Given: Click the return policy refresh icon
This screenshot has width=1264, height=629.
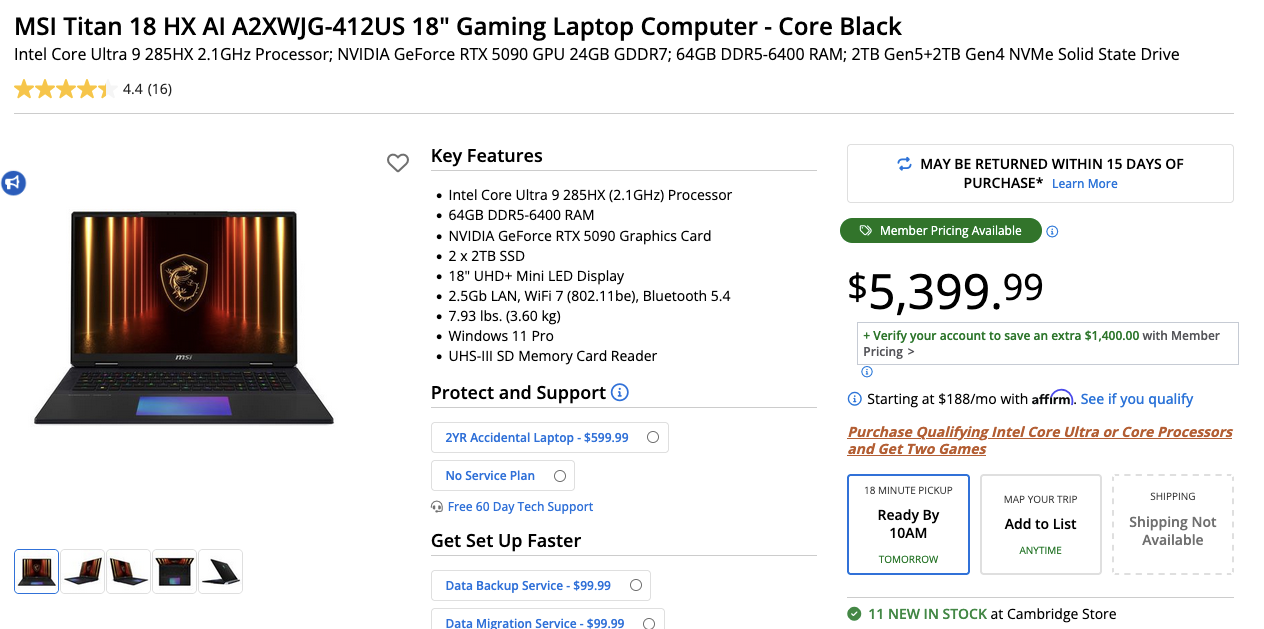Looking at the screenshot, I should 904,164.
